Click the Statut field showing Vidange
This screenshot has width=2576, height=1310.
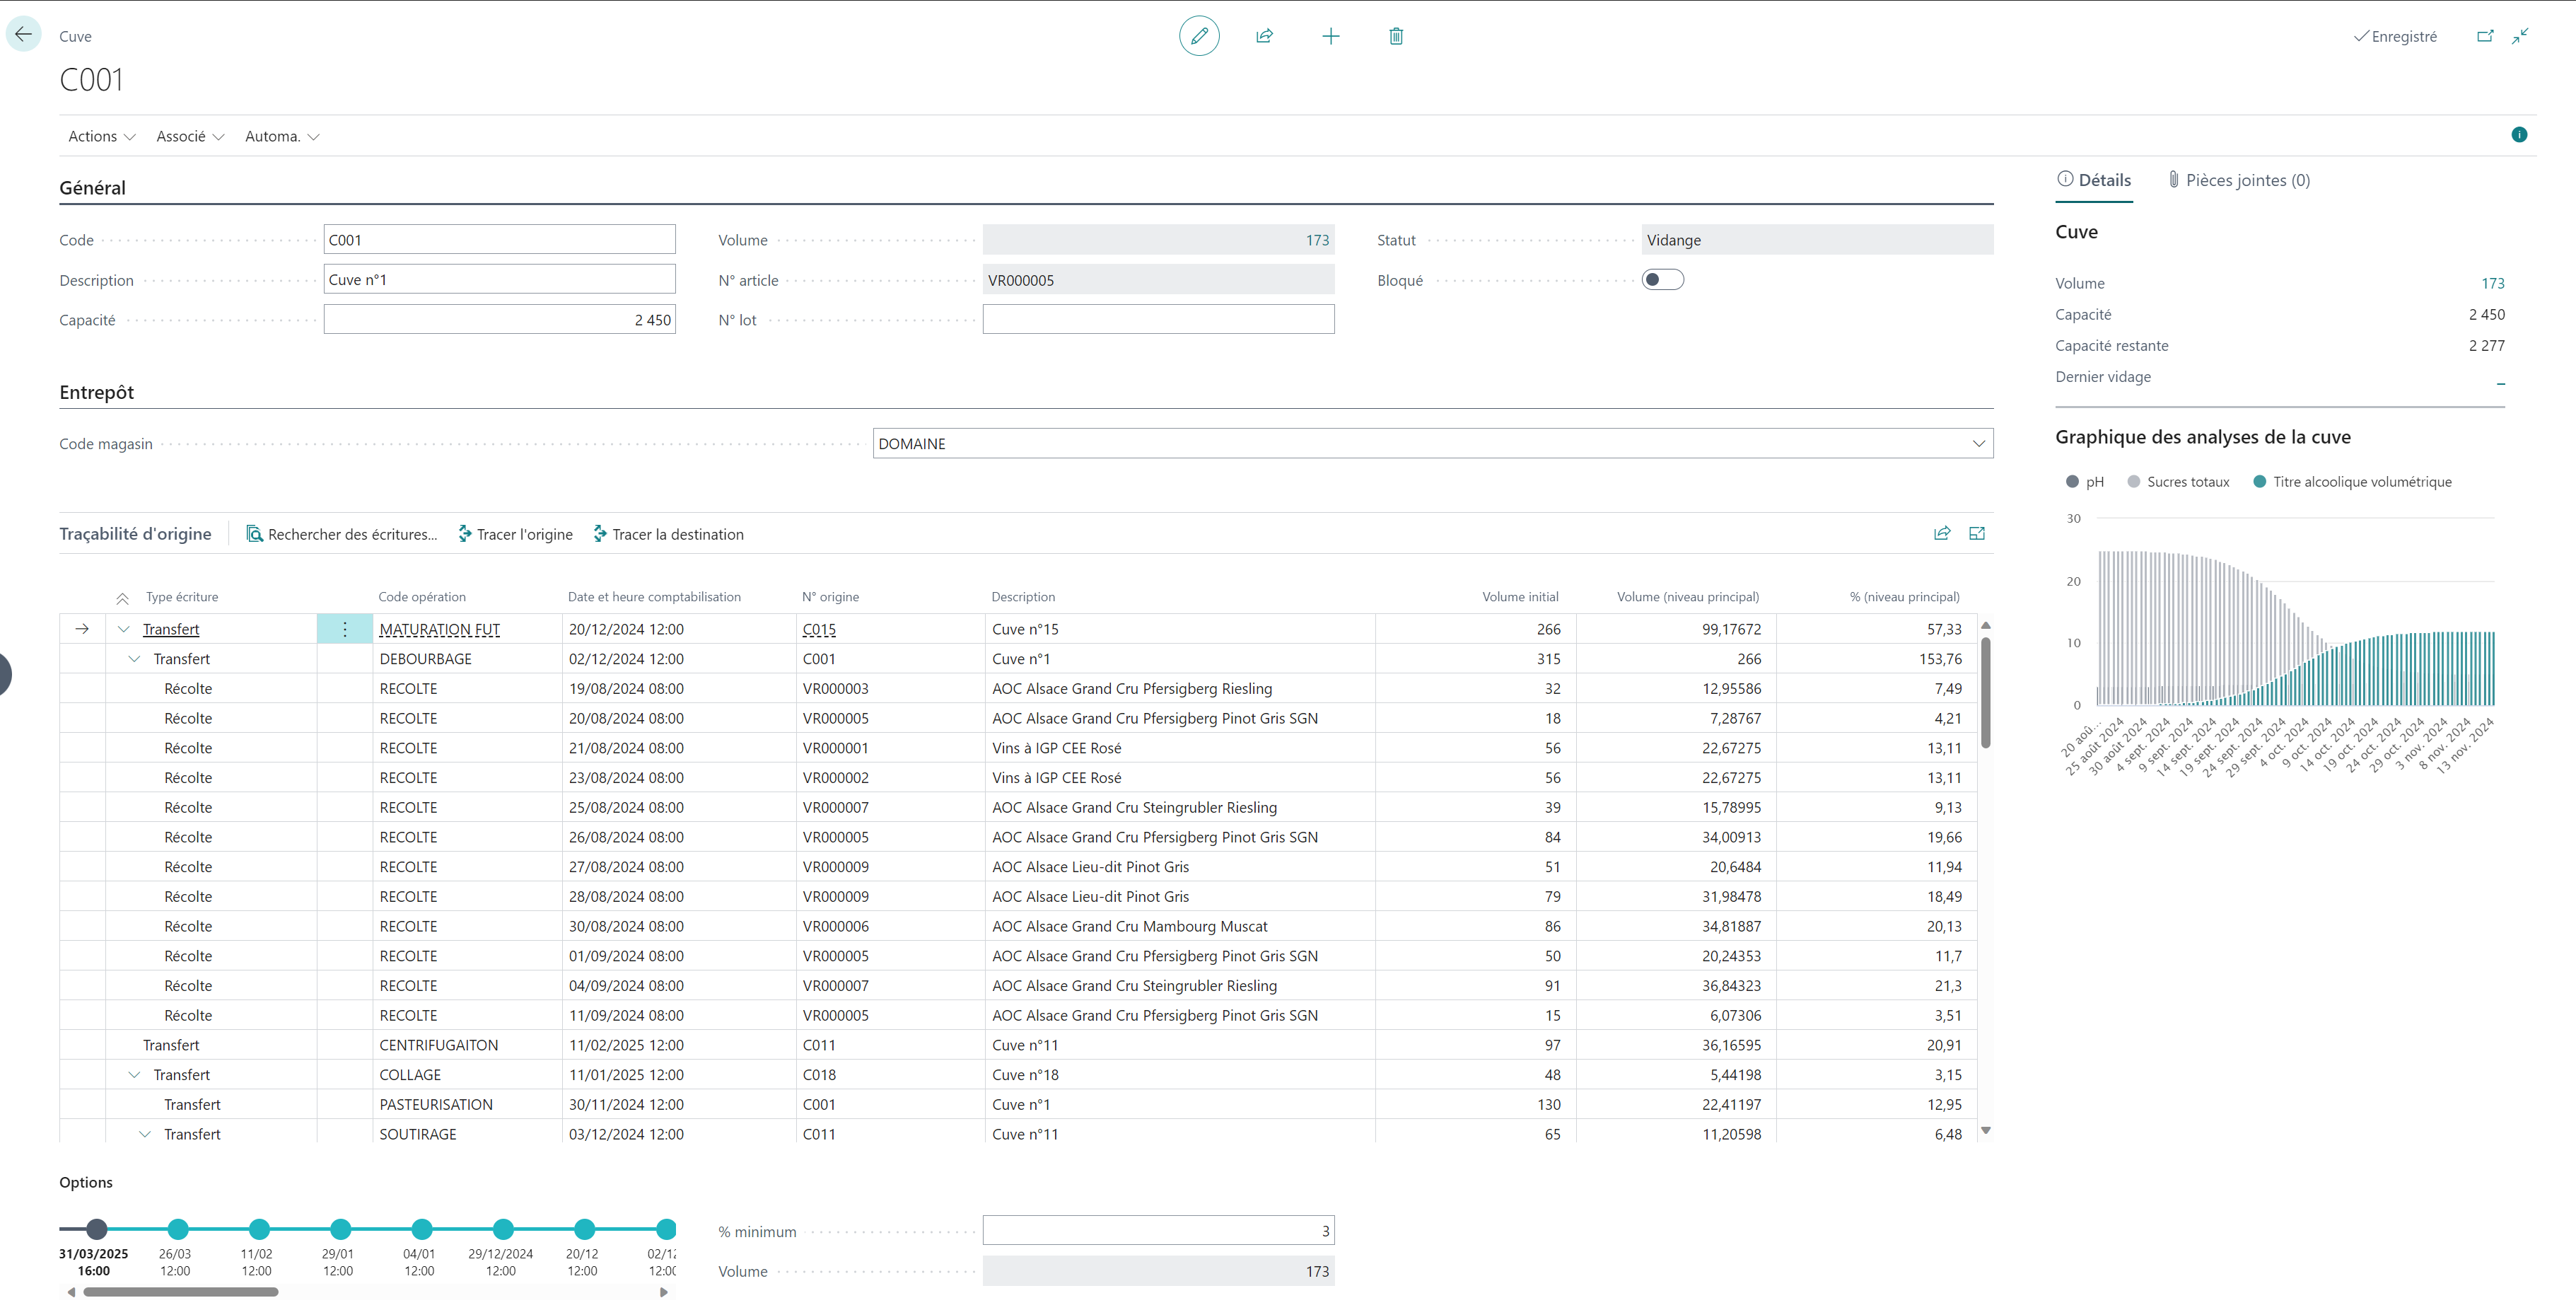coord(1817,240)
